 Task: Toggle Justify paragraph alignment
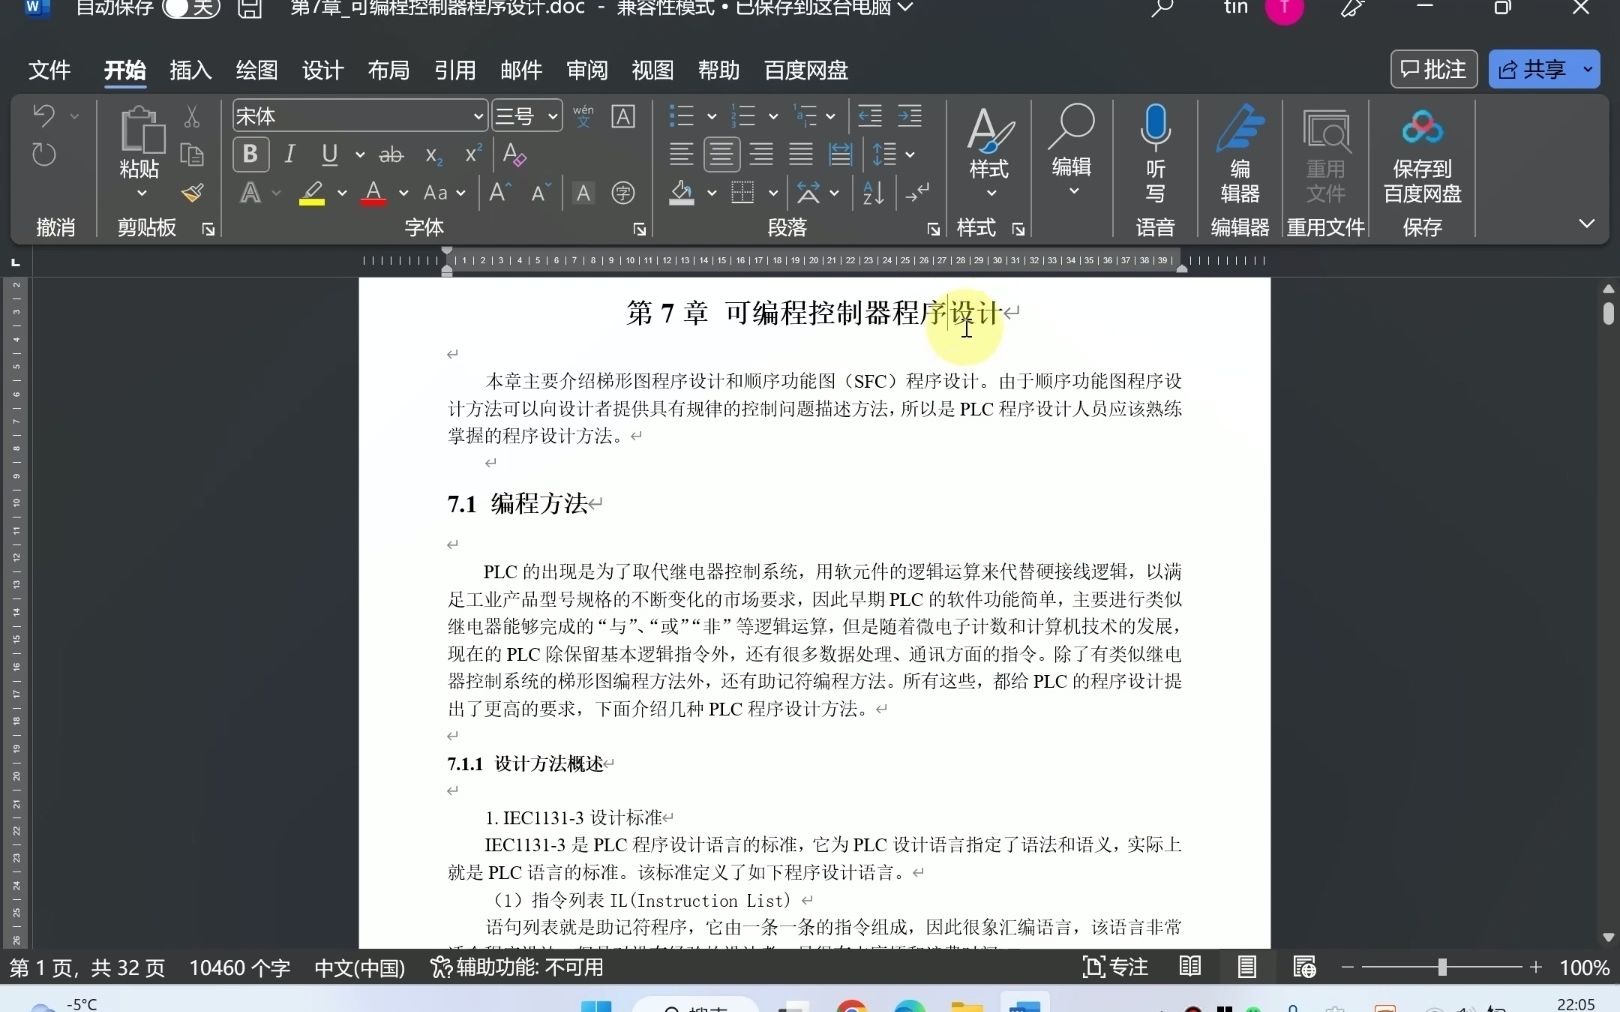[x=801, y=154]
